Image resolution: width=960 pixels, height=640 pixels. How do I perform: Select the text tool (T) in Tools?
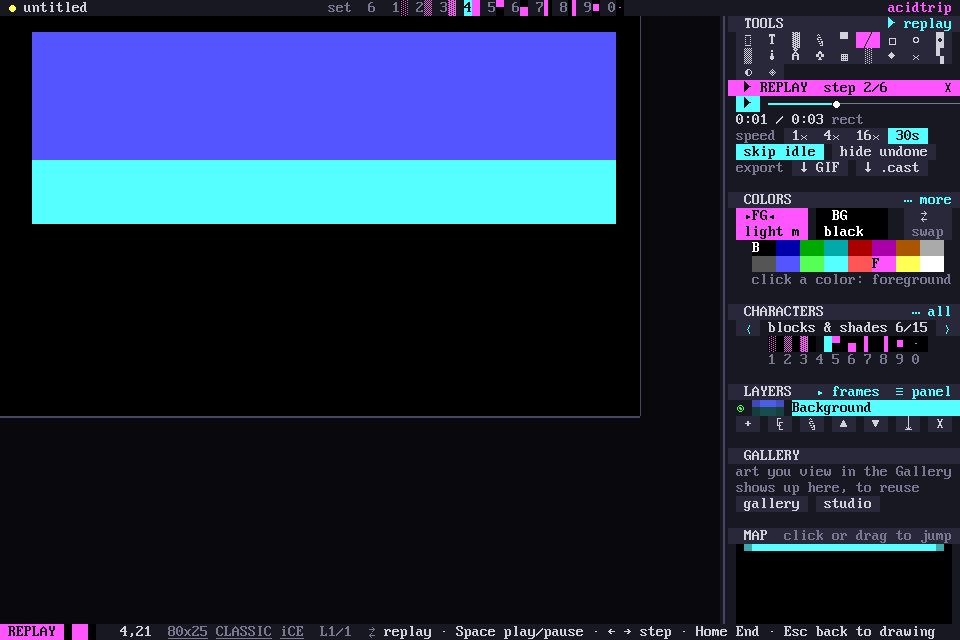(x=771, y=40)
